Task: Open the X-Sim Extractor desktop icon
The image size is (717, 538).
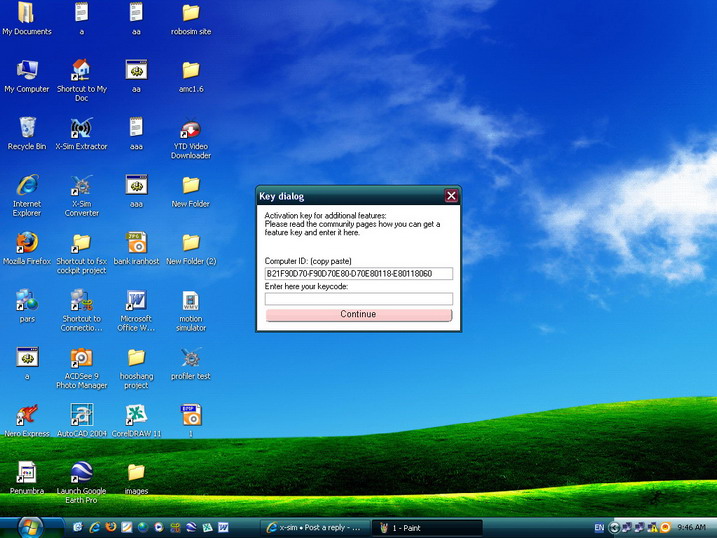Action: tap(81, 129)
